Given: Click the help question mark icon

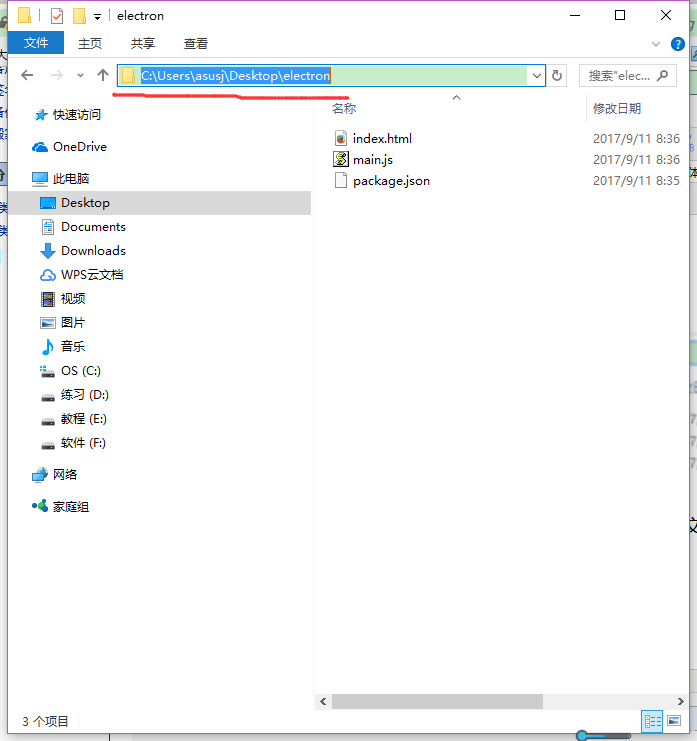Looking at the screenshot, I should click(x=677, y=43).
